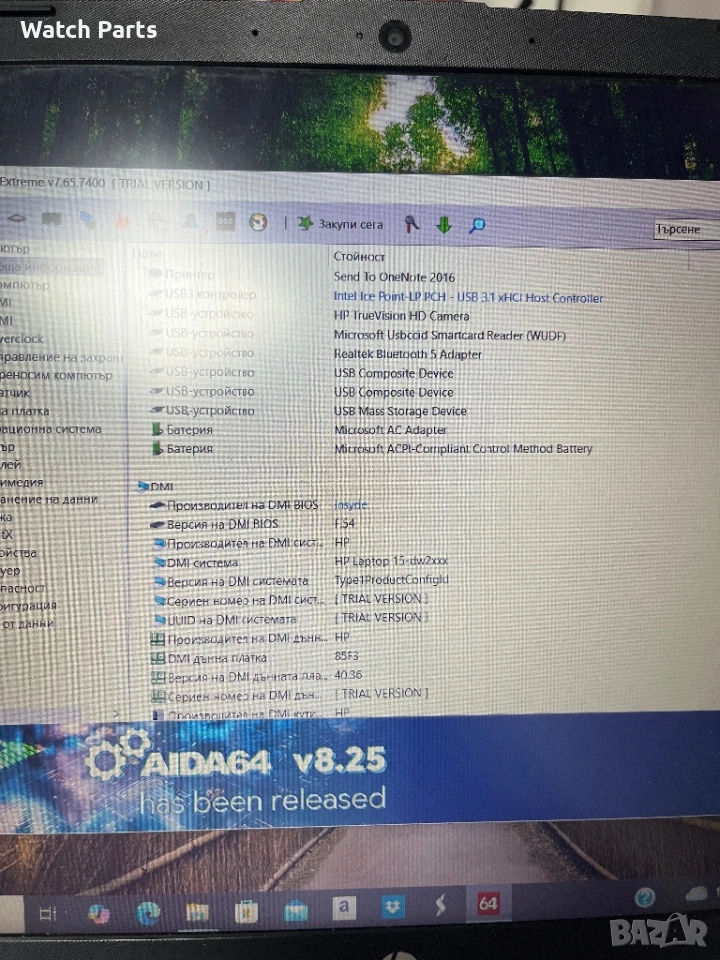Screen dimensions: 720x960
Task: Open preferences via the wrench-screwdriver toolbar icon
Action: [x=412, y=225]
